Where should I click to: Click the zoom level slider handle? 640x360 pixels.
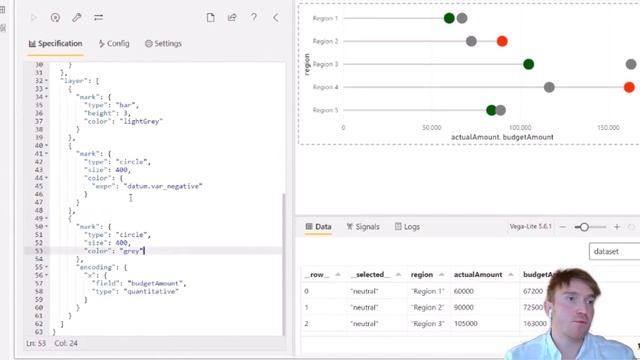[x=584, y=227]
